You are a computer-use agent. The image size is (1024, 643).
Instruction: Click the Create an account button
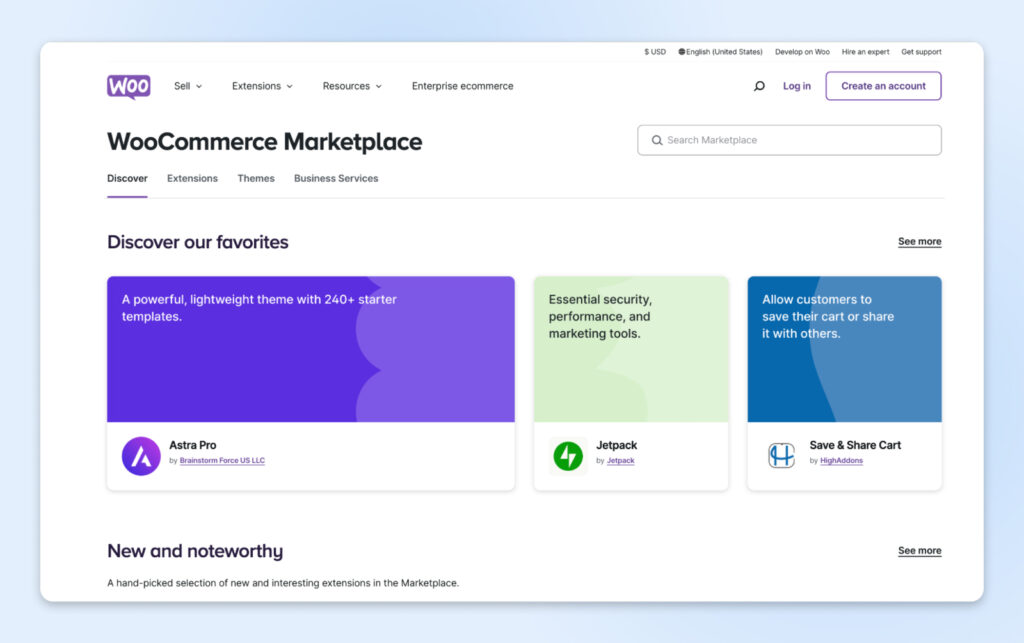coord(883,86)
